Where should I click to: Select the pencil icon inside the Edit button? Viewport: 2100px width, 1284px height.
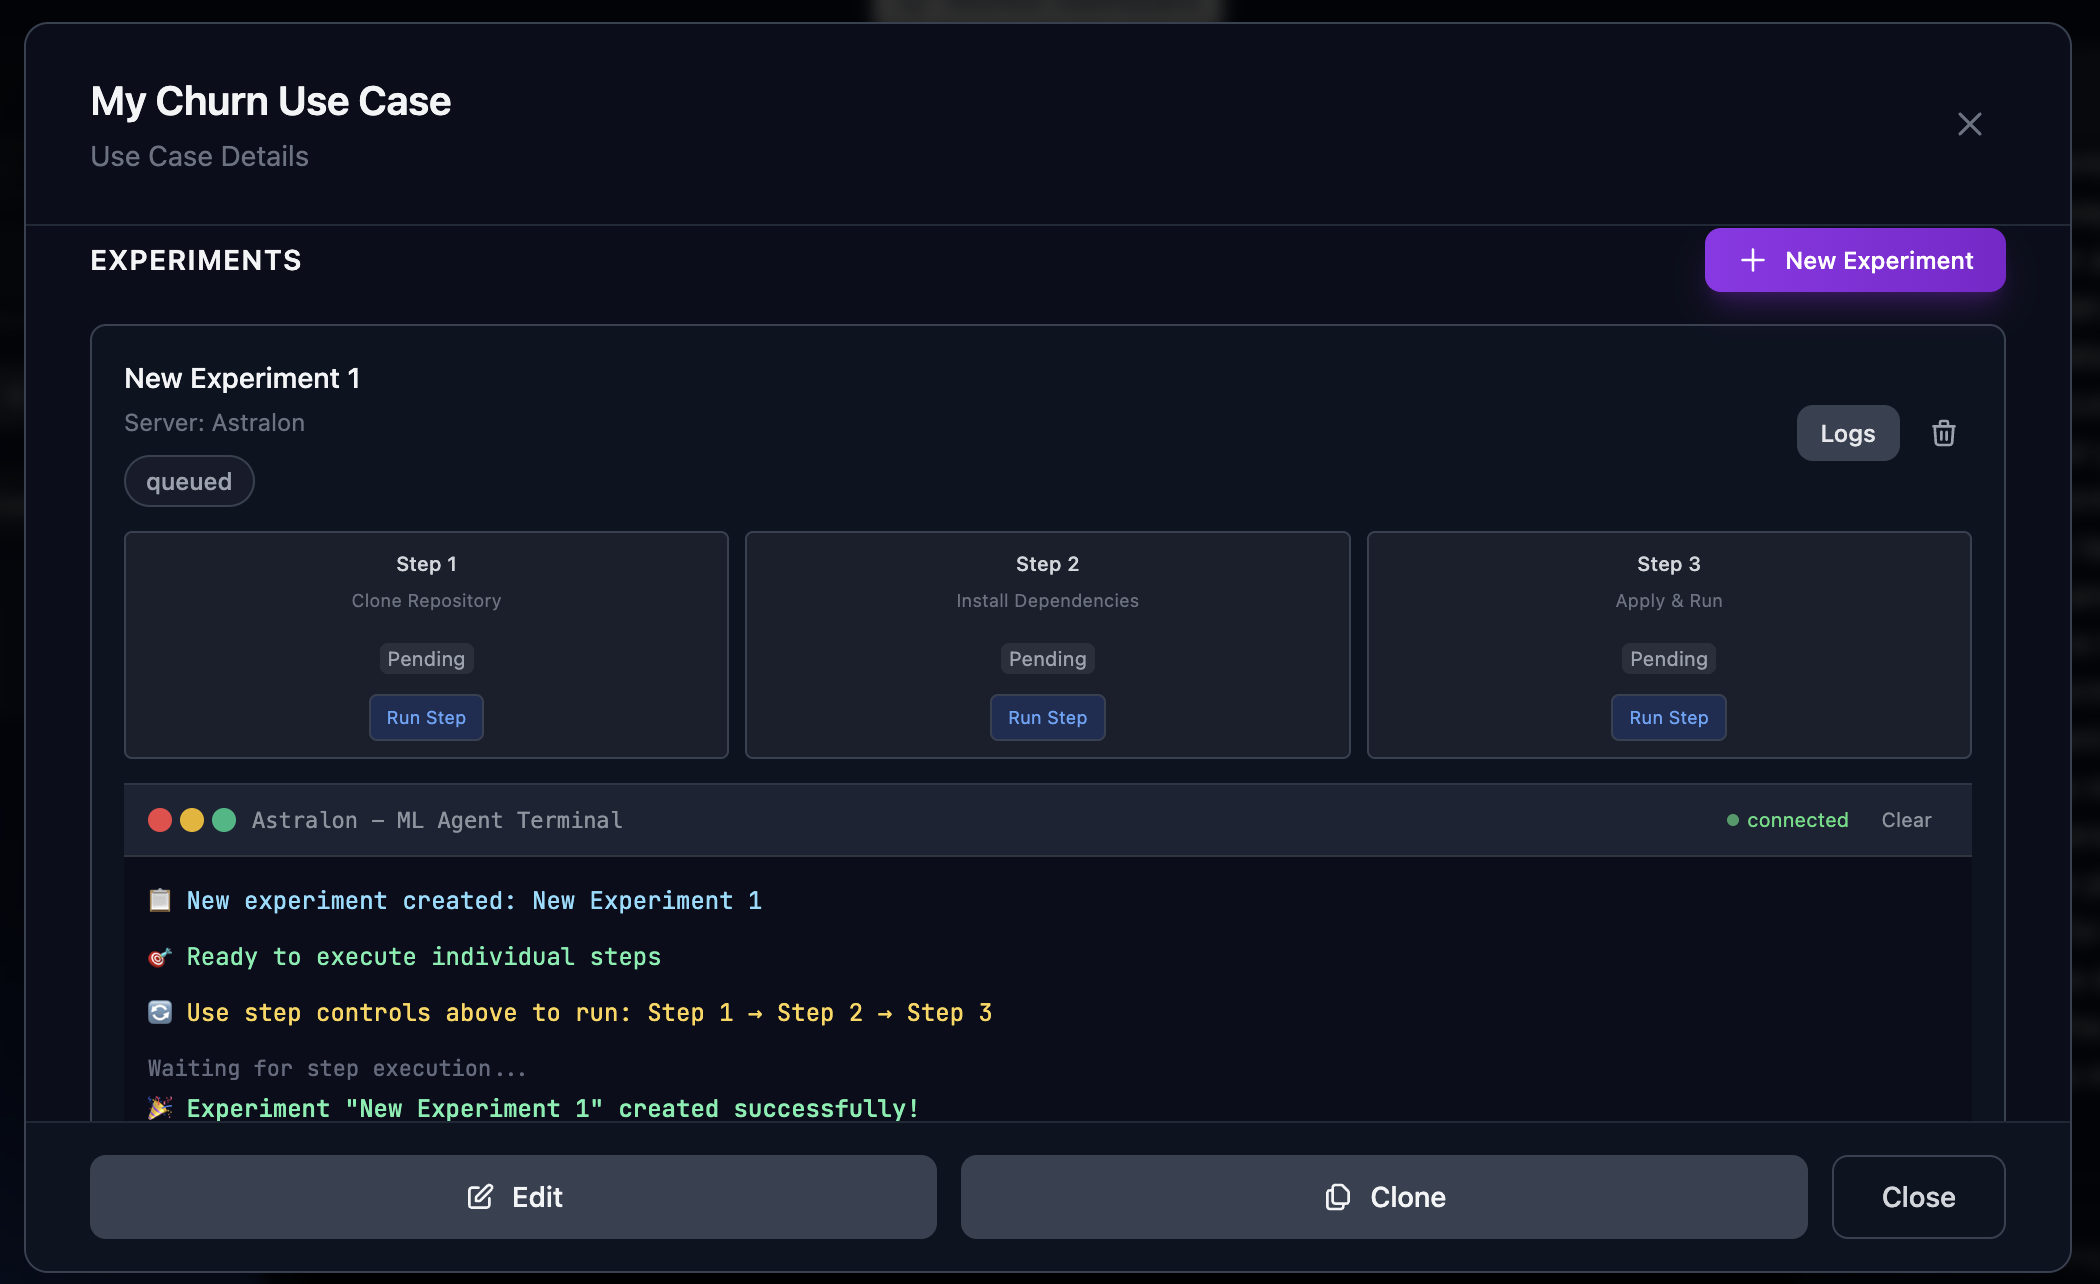480,1197
